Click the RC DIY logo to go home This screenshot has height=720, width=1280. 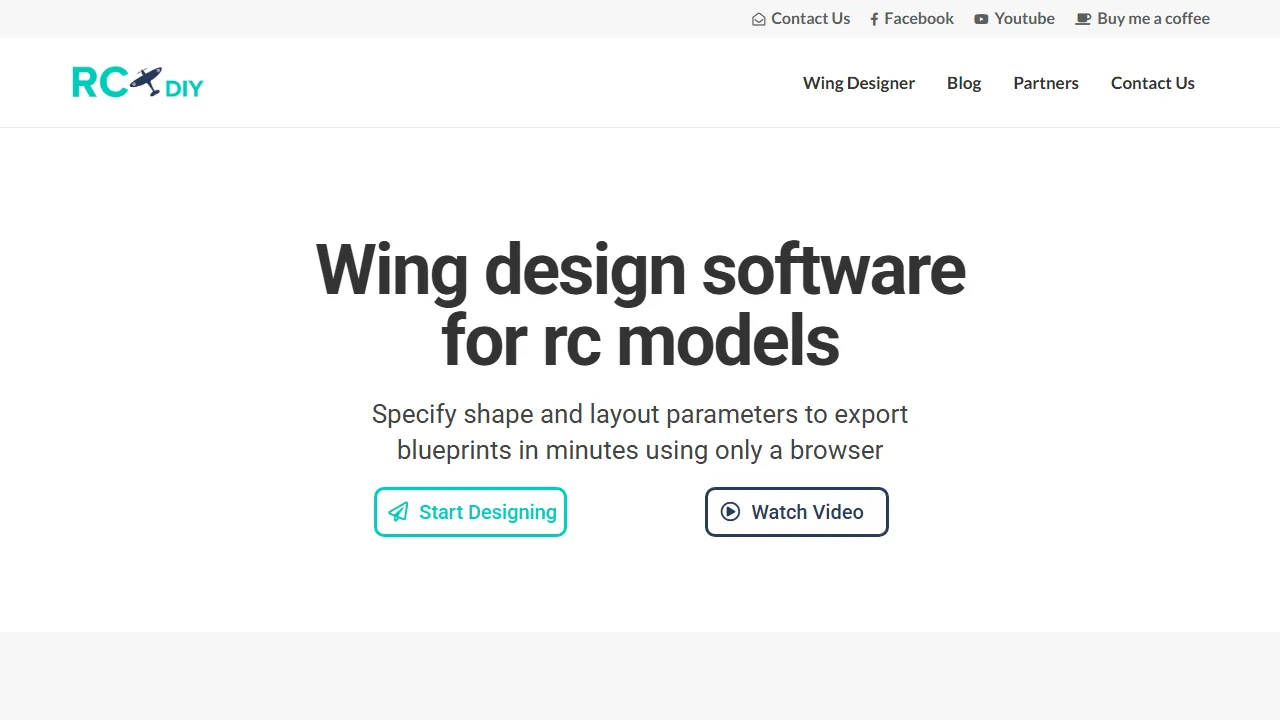(x=137, y=82)
